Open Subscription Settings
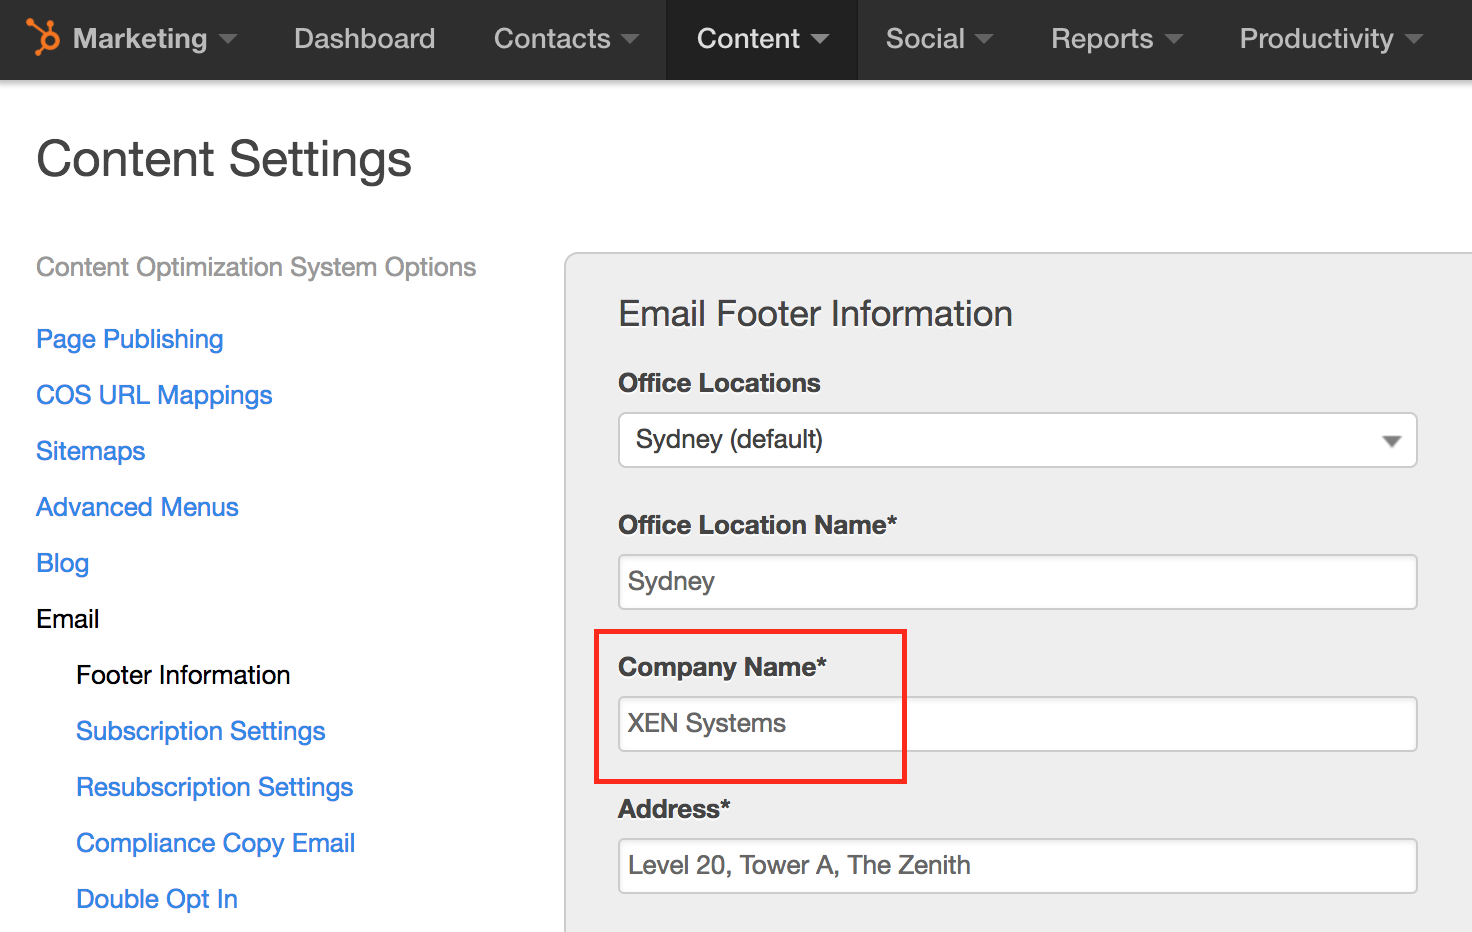This screenshot has width=1472, height=932. [200, 731]
